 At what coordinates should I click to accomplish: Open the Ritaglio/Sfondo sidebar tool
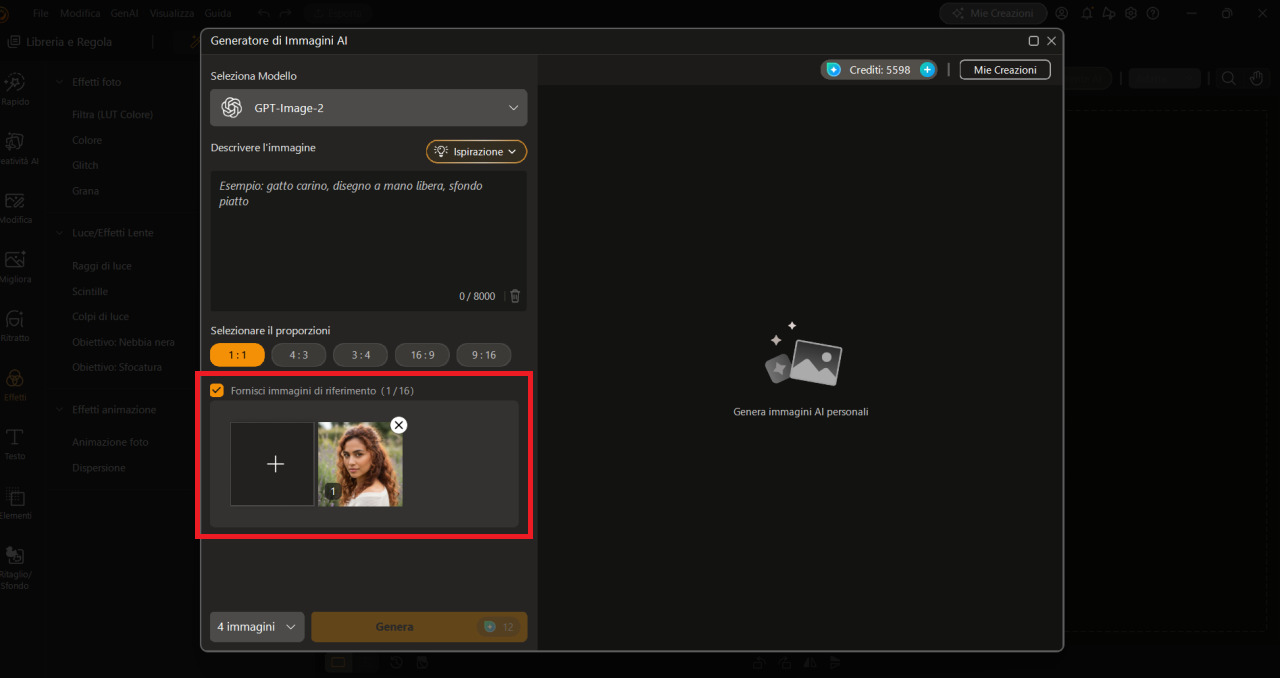point(15,567)
